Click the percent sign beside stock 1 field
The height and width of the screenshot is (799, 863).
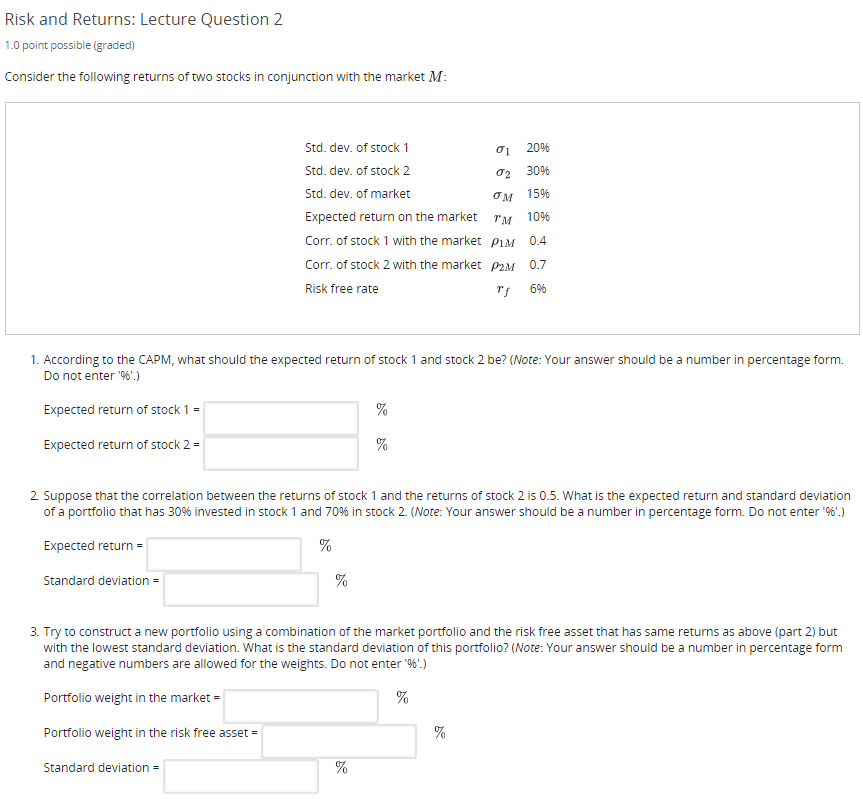coord(379,409)
